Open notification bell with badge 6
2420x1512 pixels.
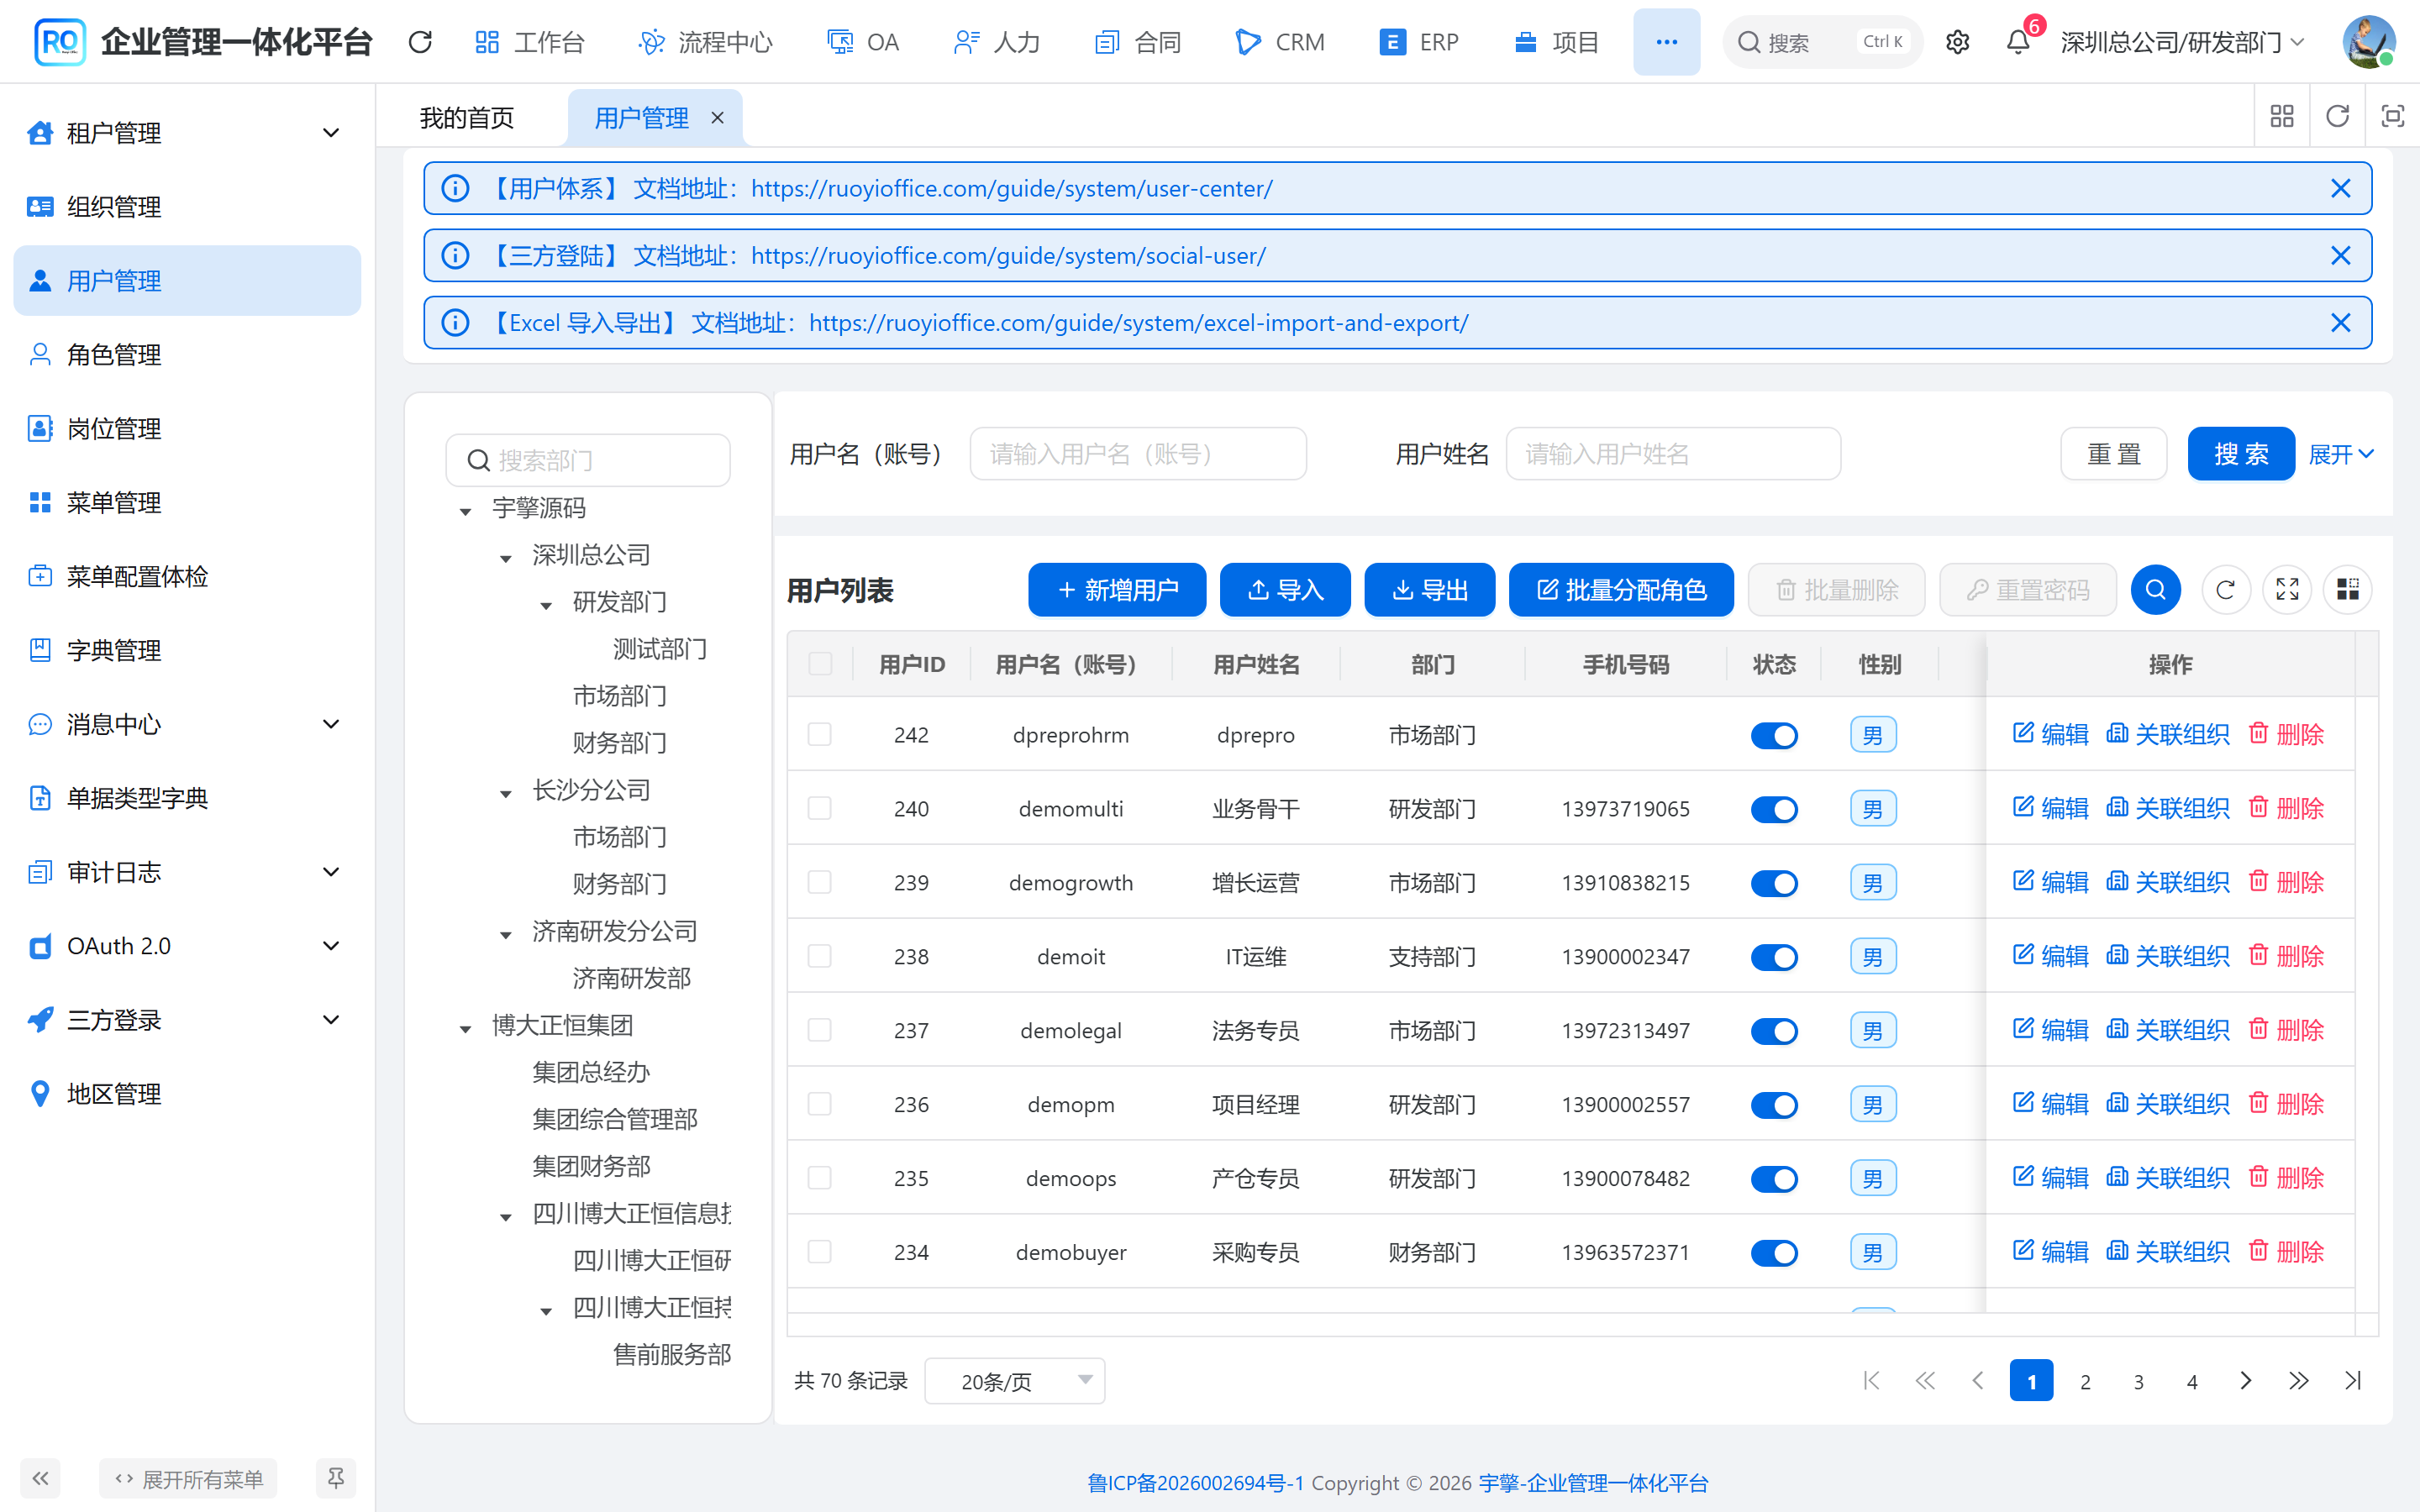[x=2018, y=42]
